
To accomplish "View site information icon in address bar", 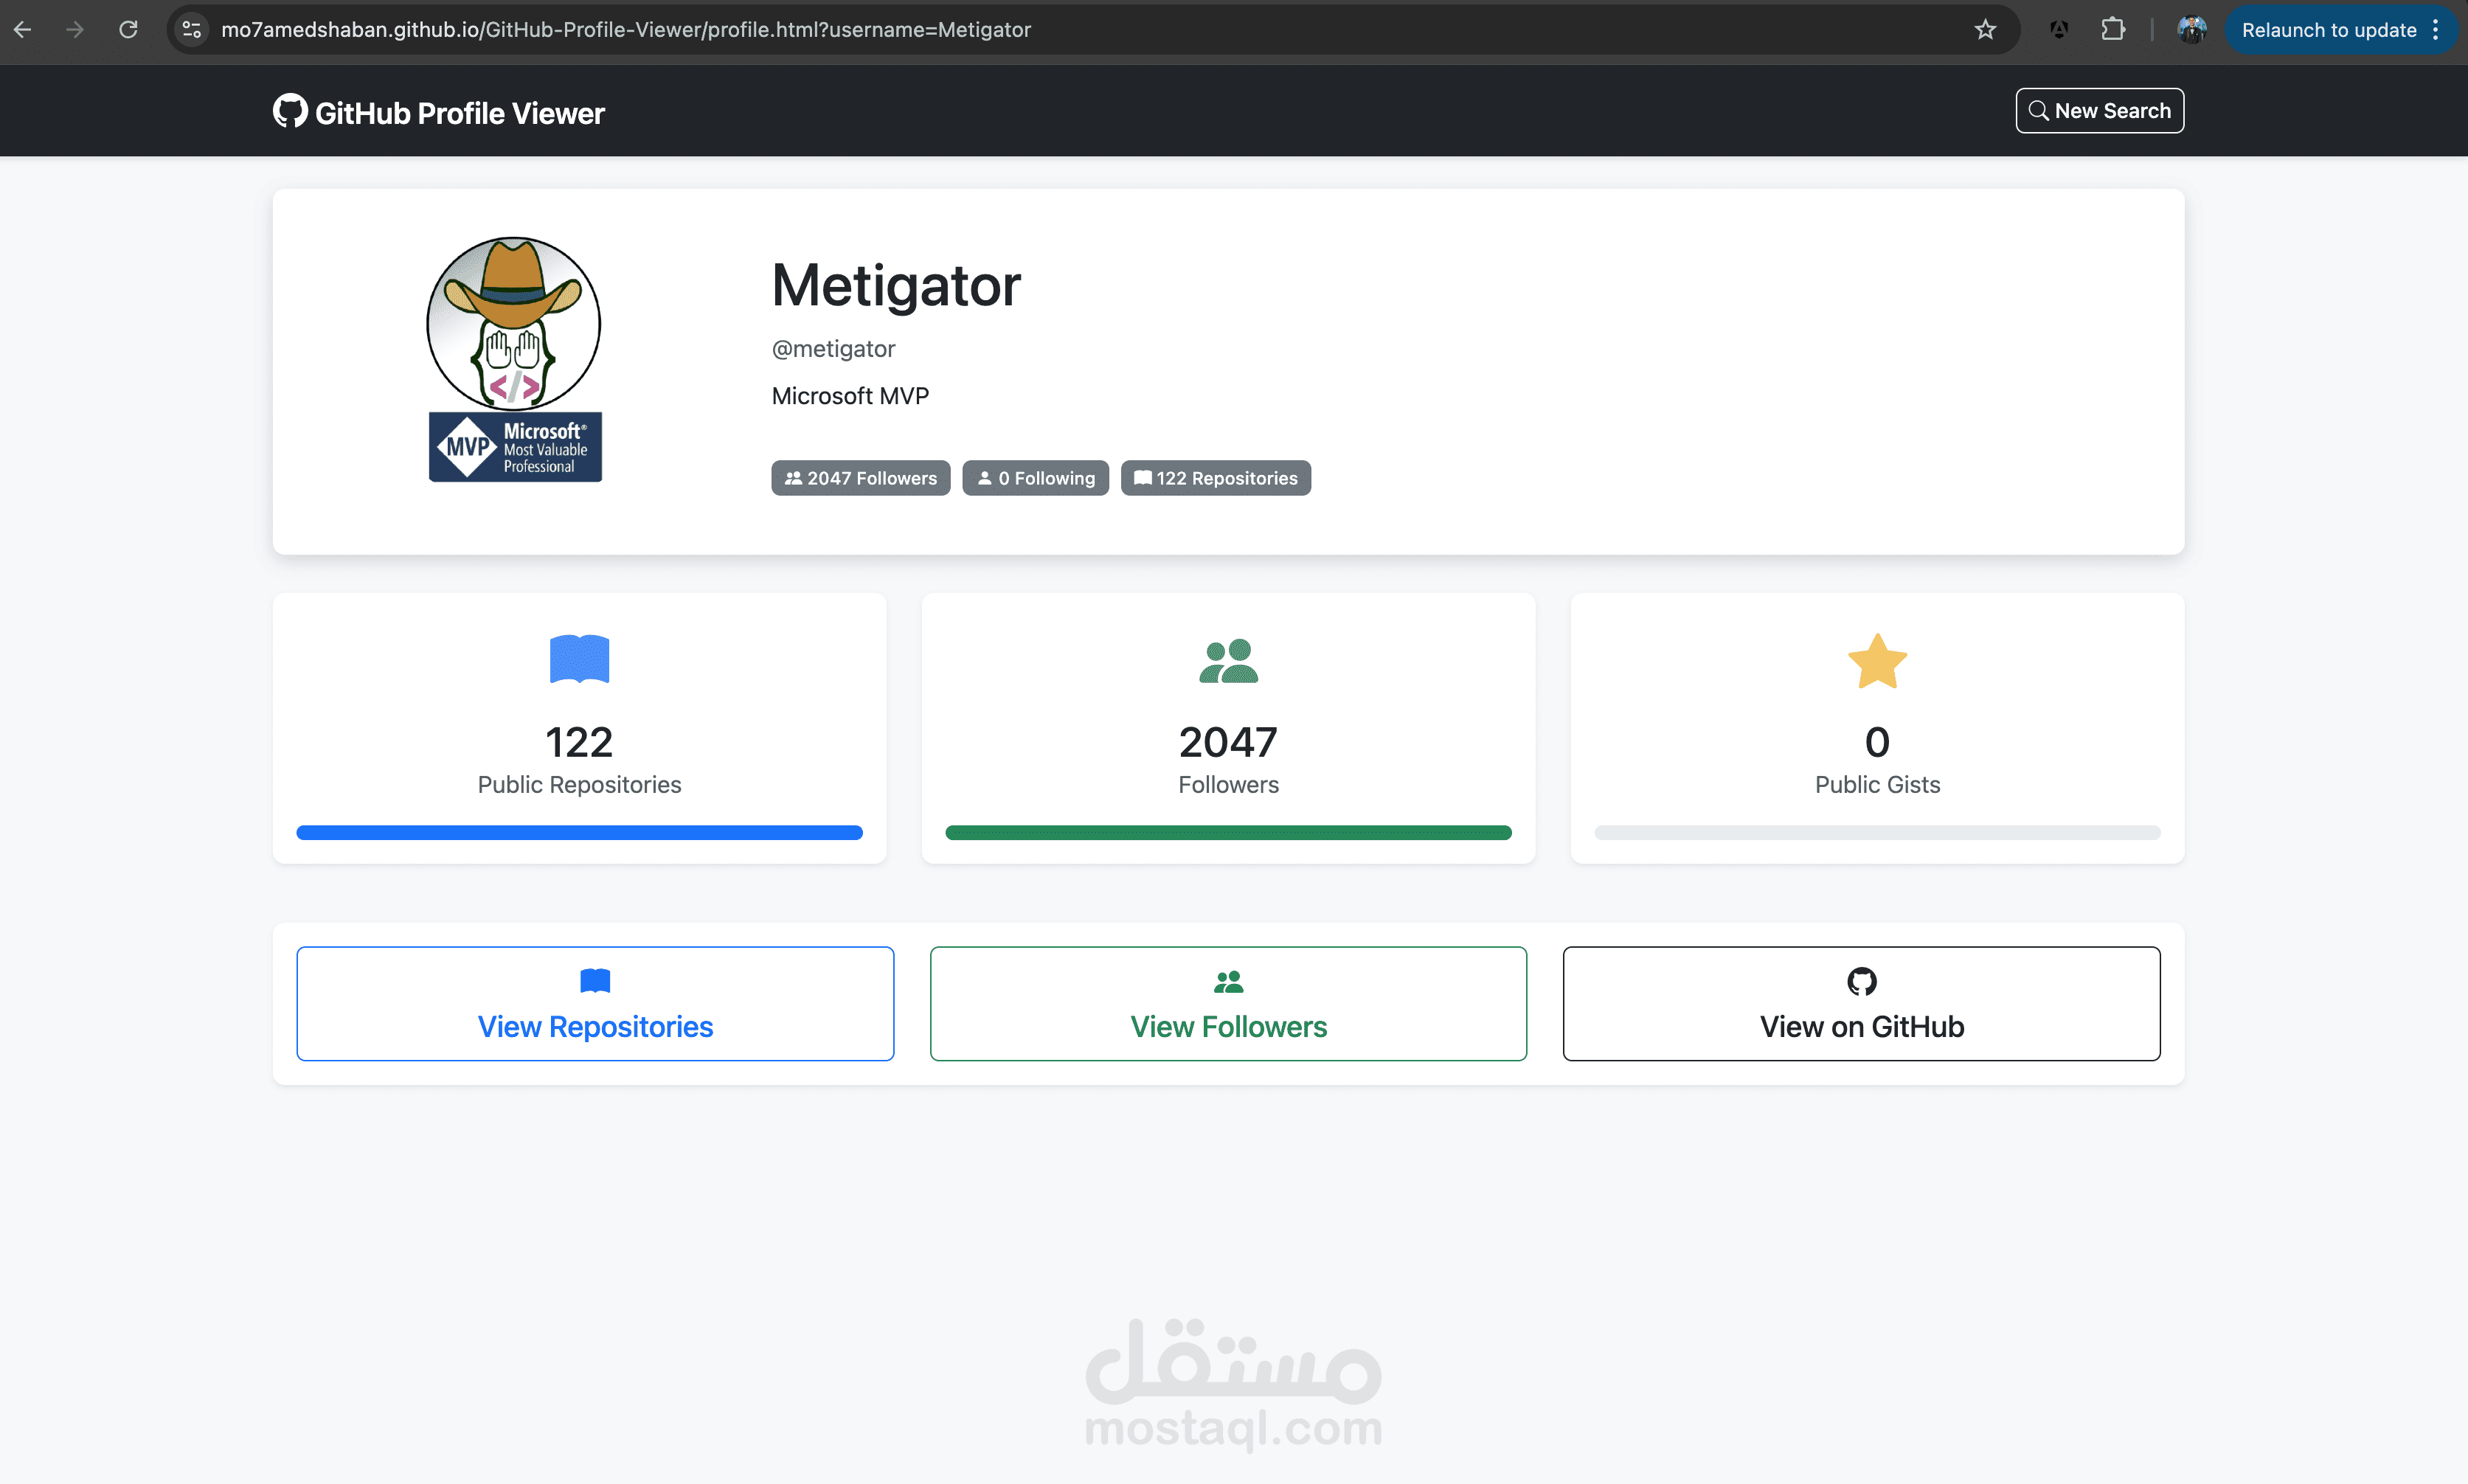I will click(192, 30).
